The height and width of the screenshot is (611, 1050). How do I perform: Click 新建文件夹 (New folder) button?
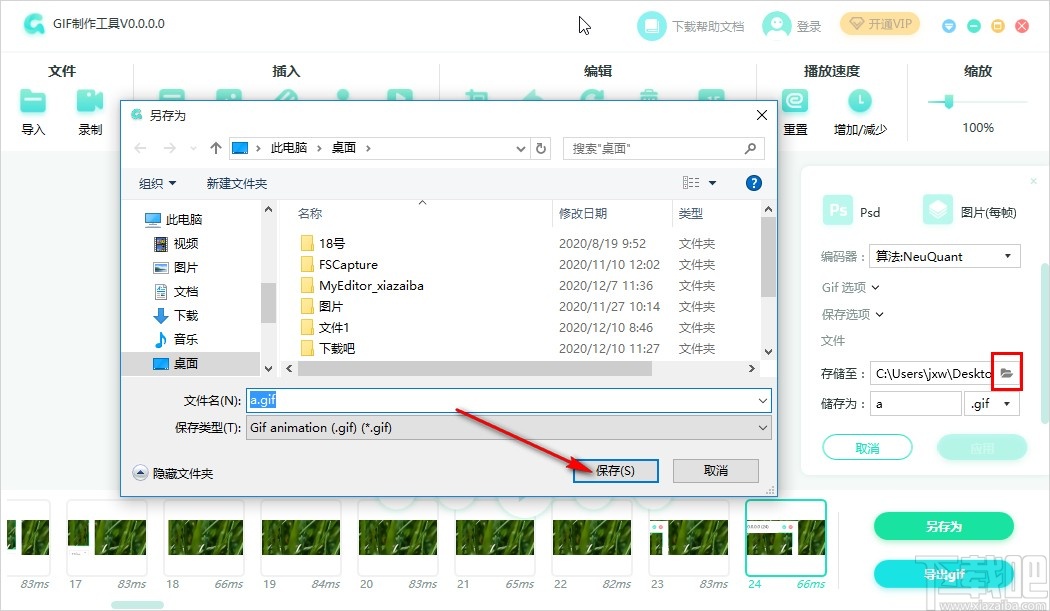click(x=236, y=183)
